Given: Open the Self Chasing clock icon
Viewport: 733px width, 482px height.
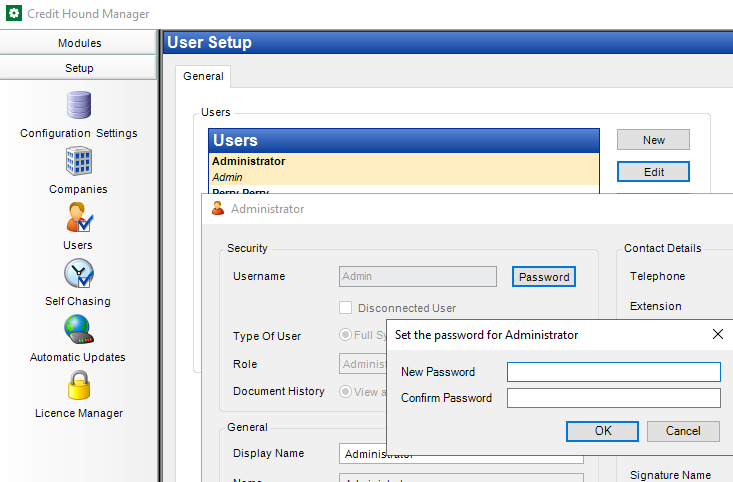Looking at the screenshot, I should pos(79,273).
